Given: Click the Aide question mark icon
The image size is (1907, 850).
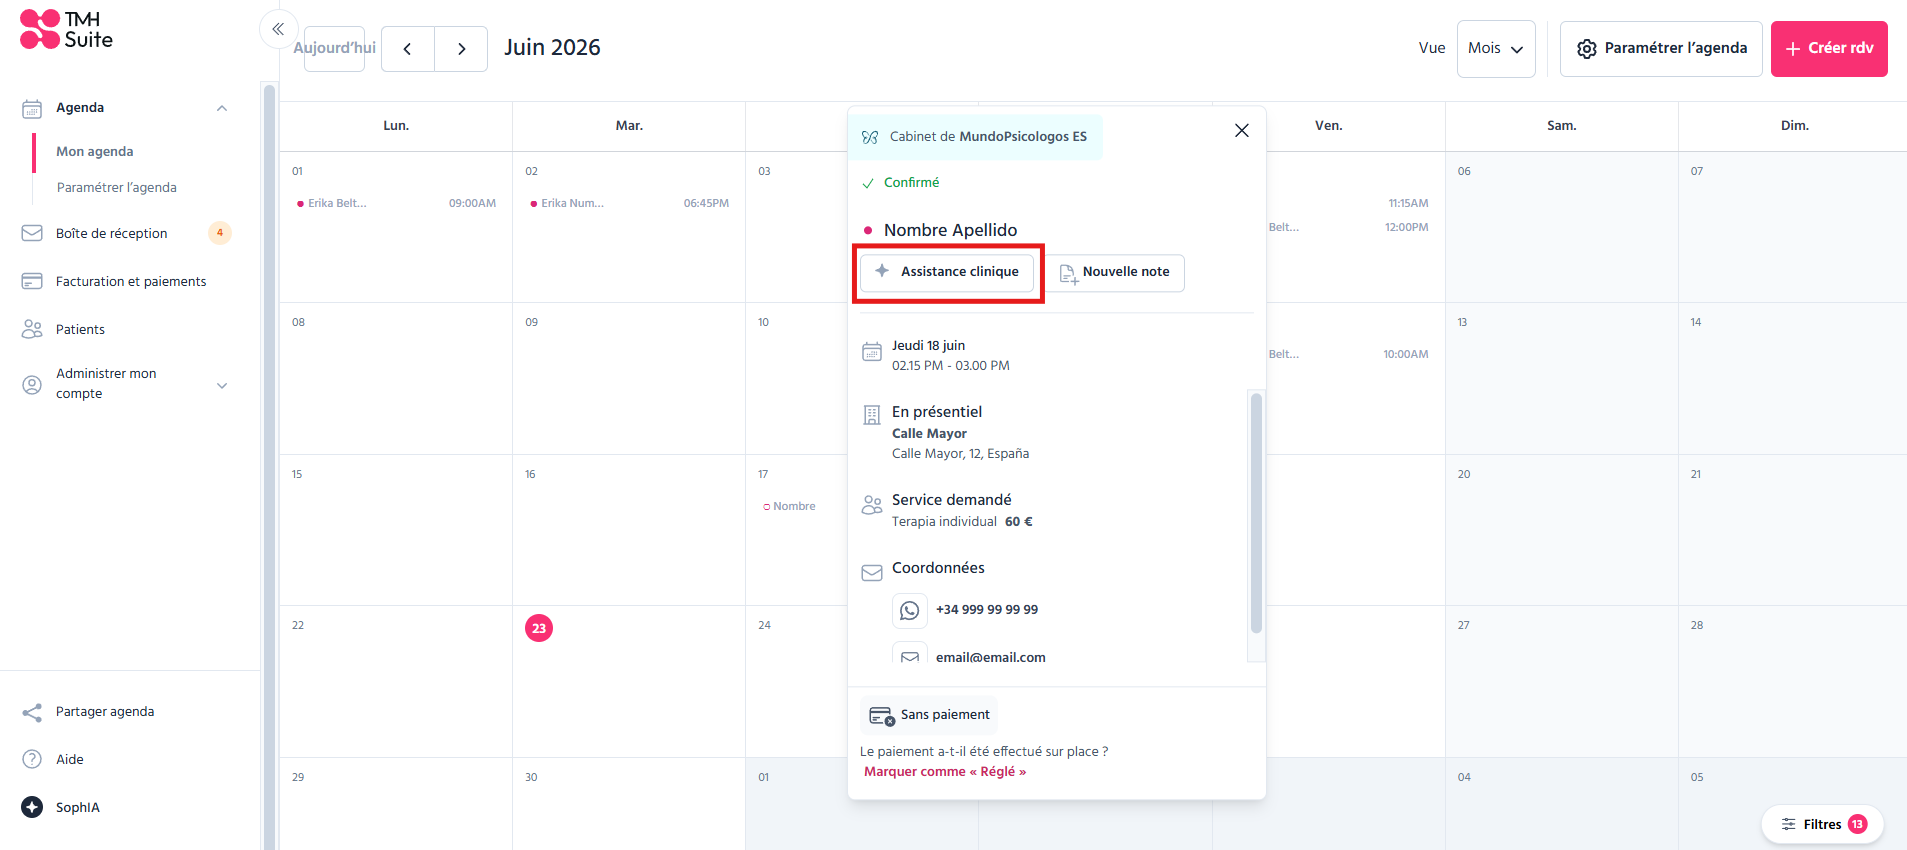Looking at the screenshot, I should [32, 759].
